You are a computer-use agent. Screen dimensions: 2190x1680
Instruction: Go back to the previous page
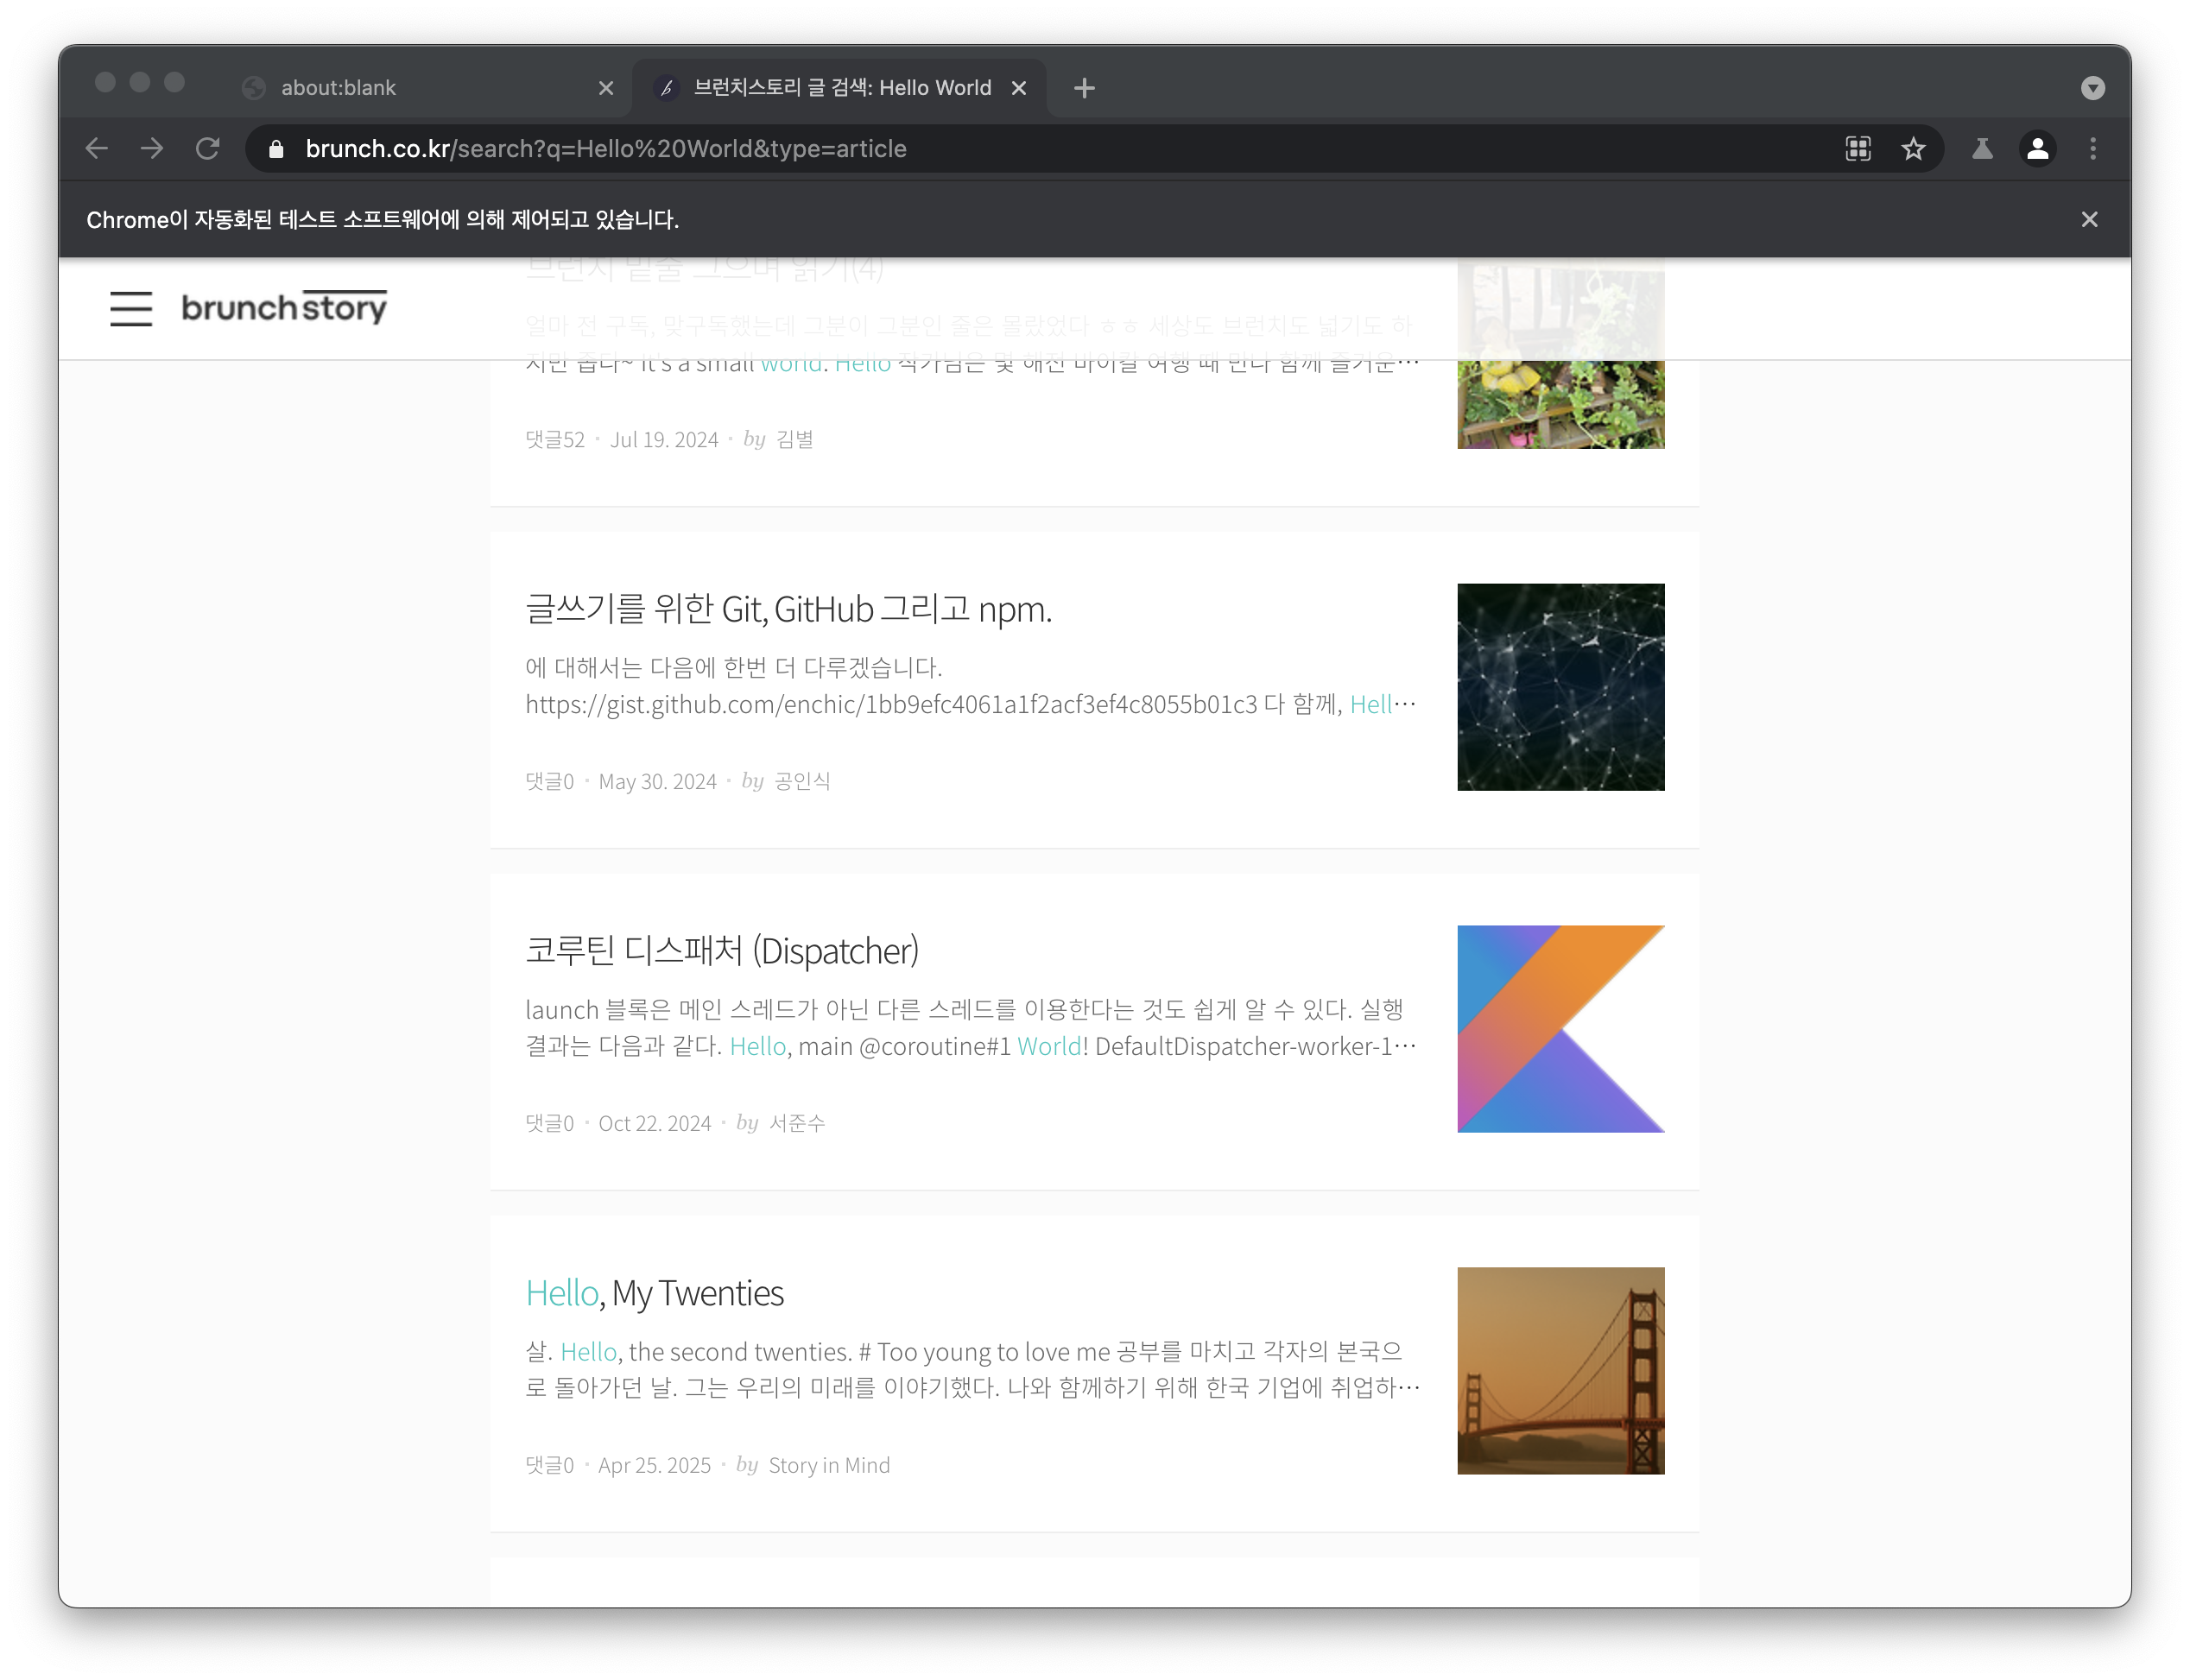[97, 149]
